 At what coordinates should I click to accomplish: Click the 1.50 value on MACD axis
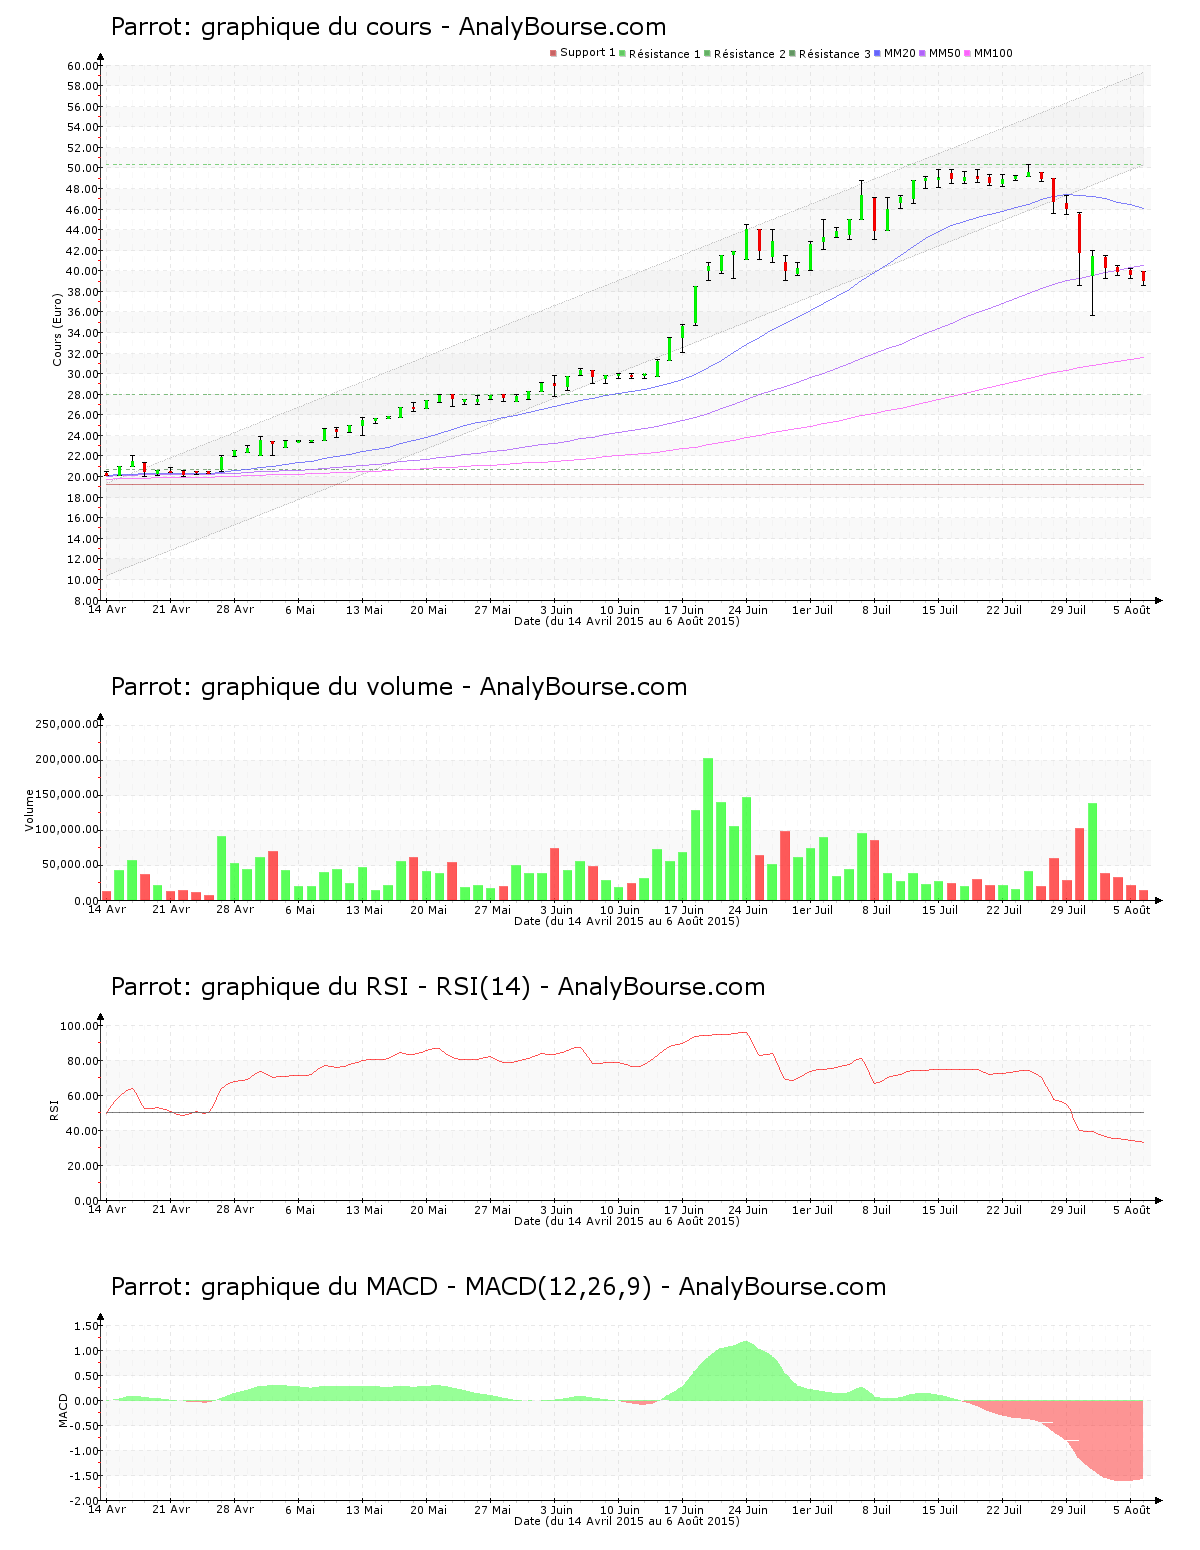tap(87, 1326)
